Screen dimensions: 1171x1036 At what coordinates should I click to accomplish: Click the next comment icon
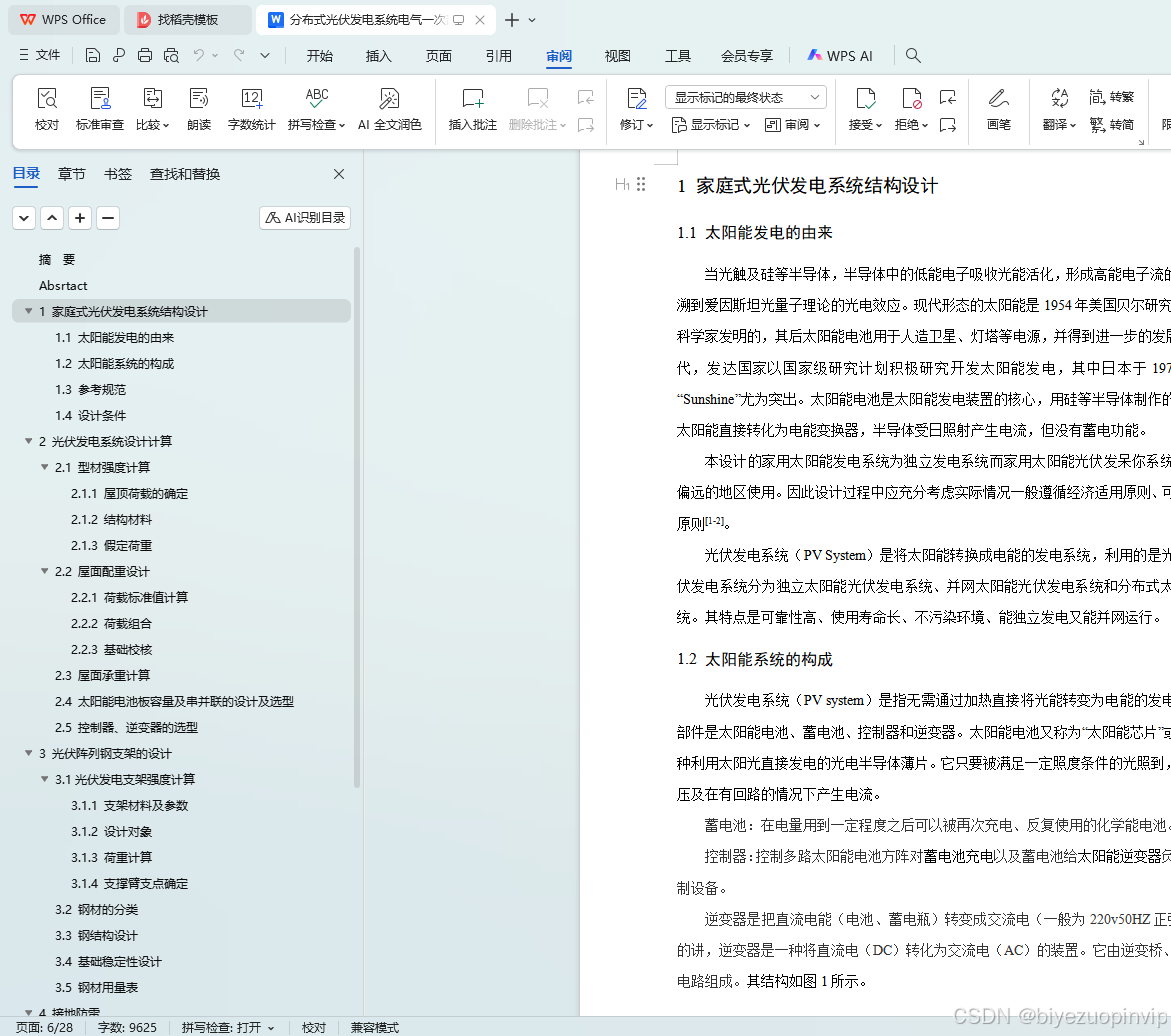click(586, 125)
